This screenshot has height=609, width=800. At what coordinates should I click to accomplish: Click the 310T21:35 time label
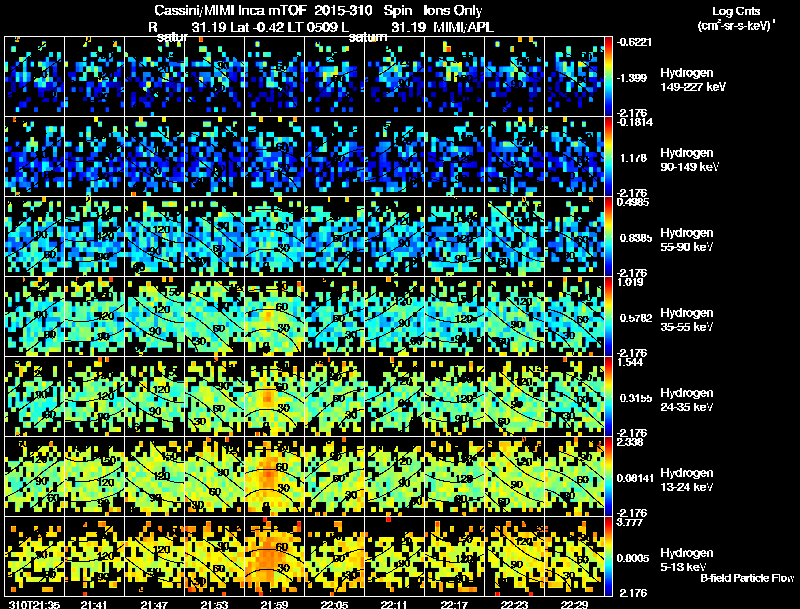[35, 605]
